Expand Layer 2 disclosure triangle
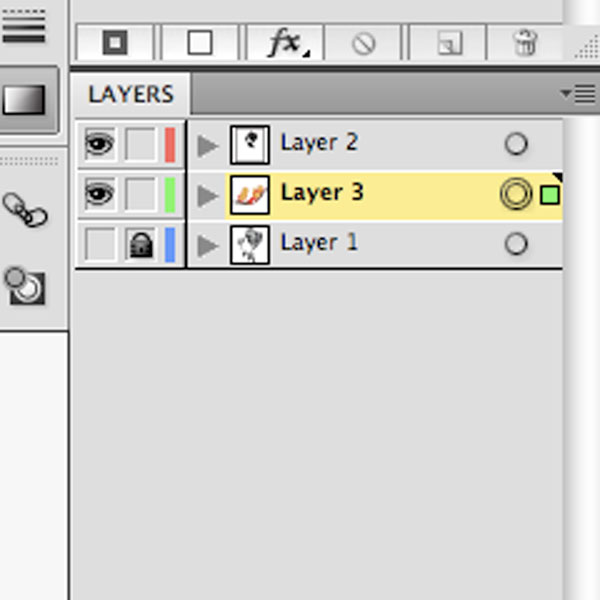 click(x=208, y=146)
